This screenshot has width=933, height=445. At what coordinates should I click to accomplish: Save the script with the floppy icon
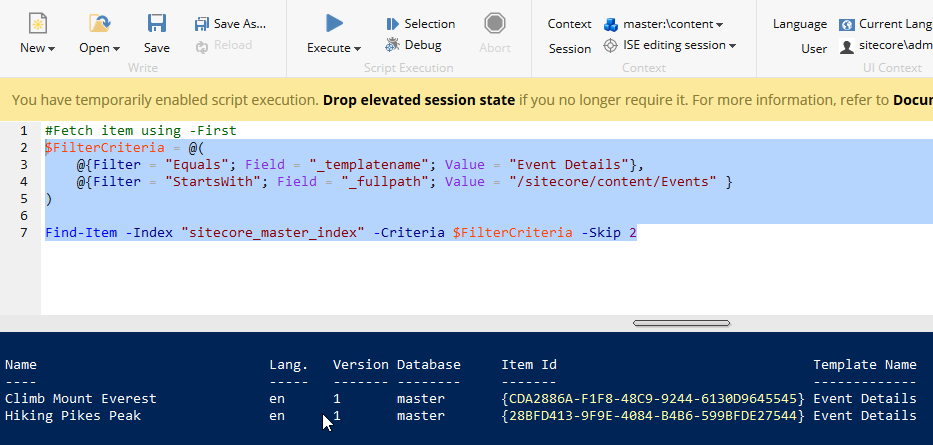(x=156, y=23)
